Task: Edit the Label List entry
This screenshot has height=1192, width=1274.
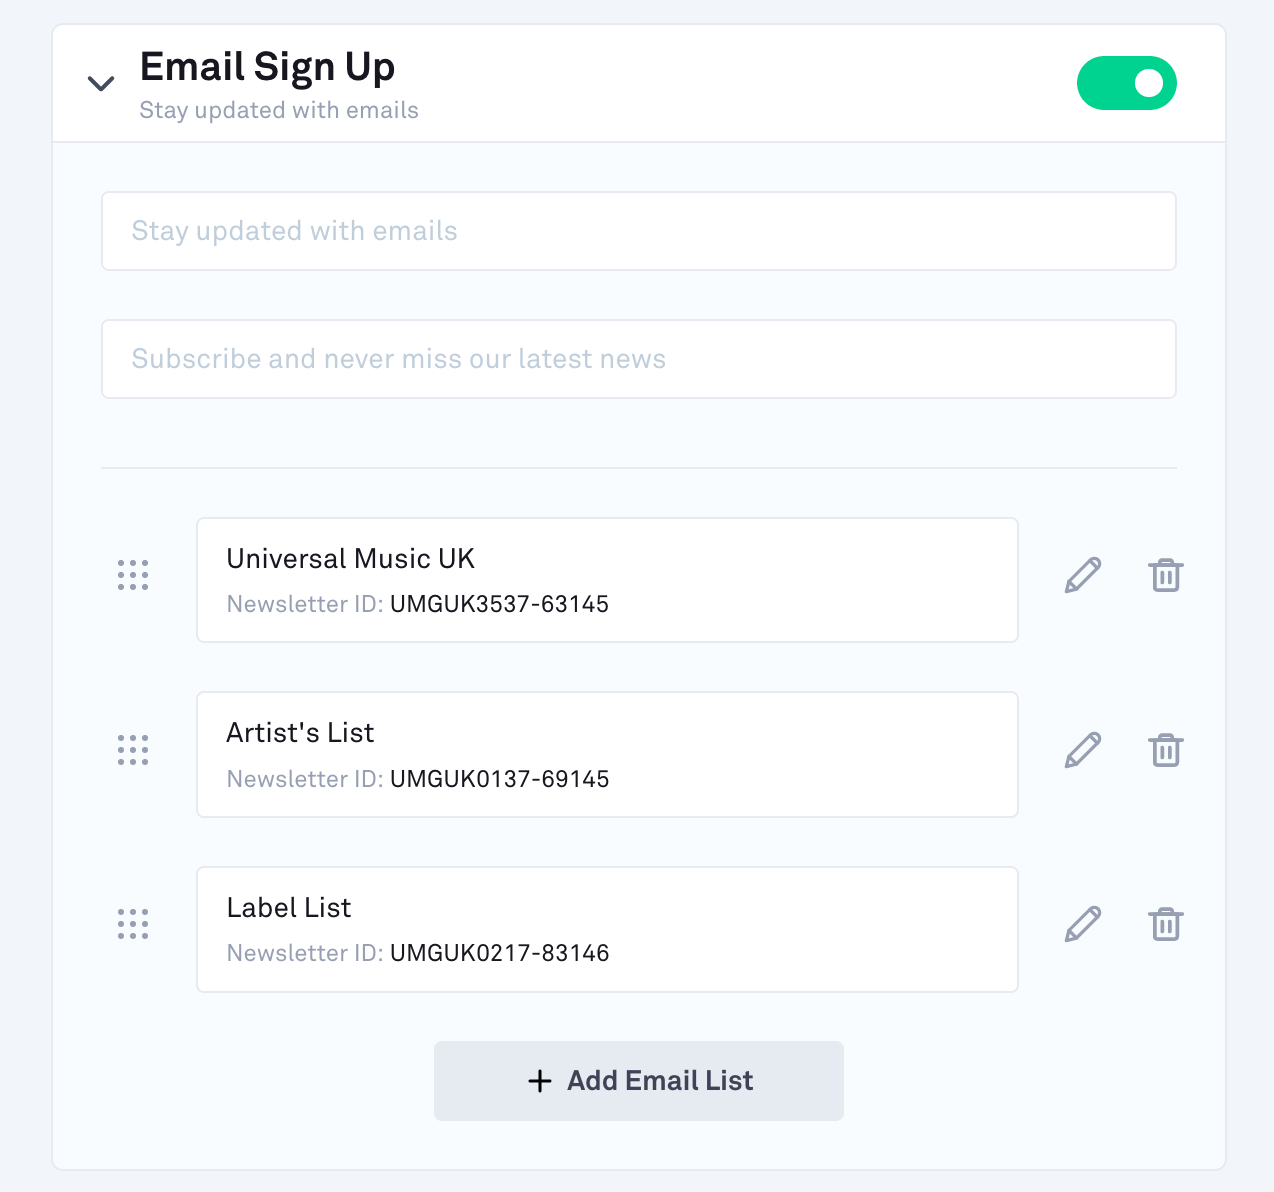Action: [x=1083, y=925]
